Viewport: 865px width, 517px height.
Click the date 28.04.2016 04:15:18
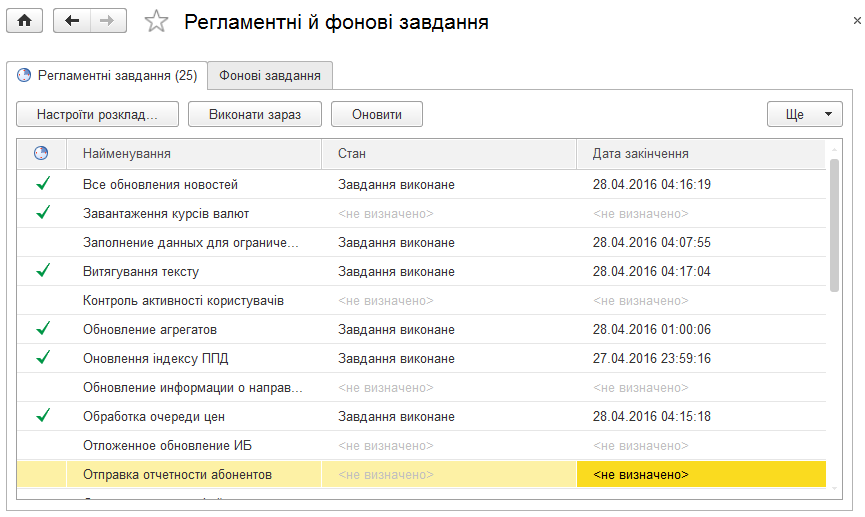point(652,417)
